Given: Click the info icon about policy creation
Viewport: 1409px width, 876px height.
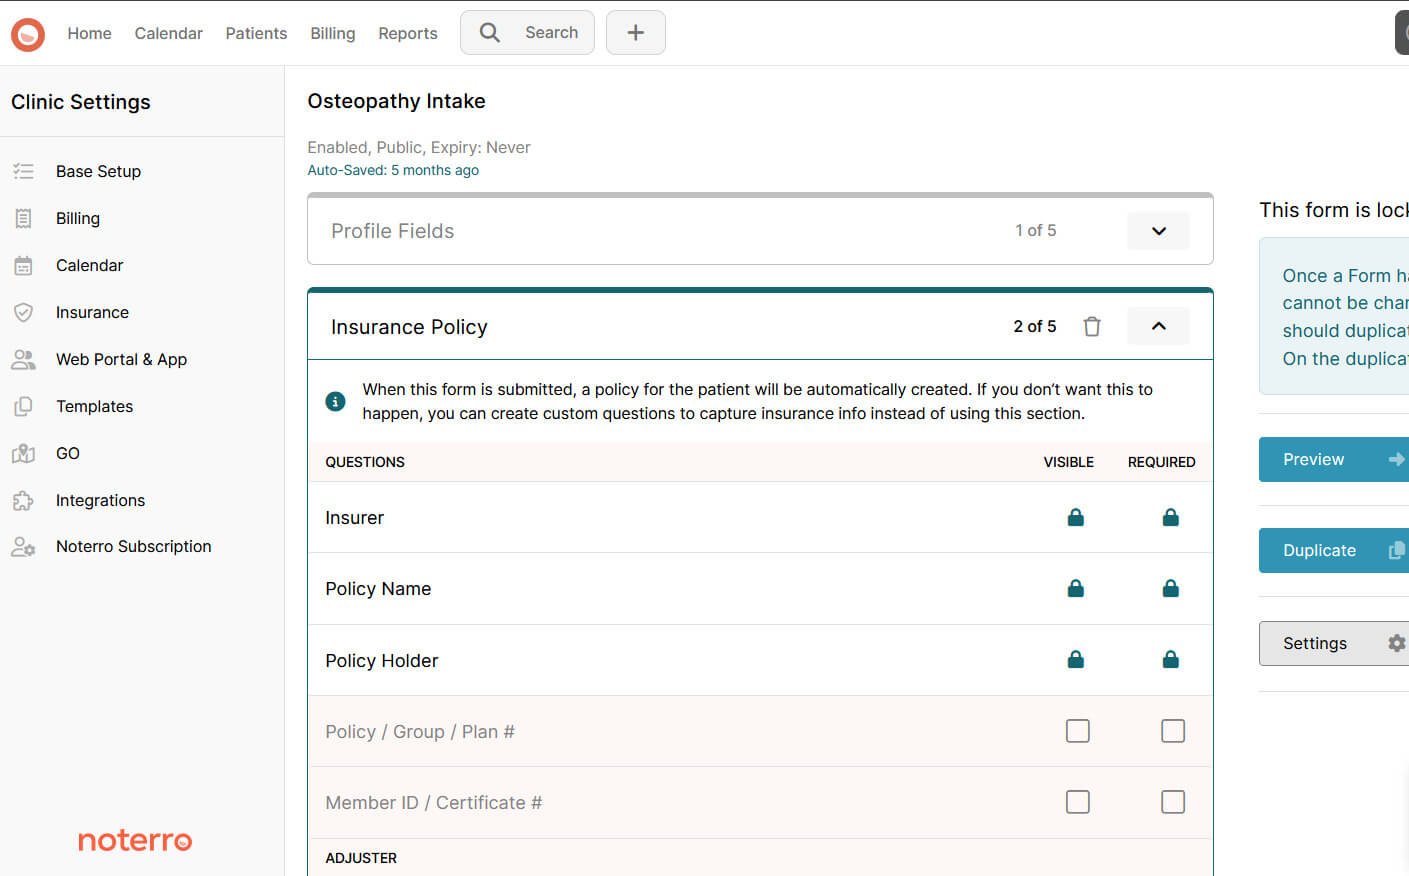Looking at the screenshot, I should (x=335, y=401).
